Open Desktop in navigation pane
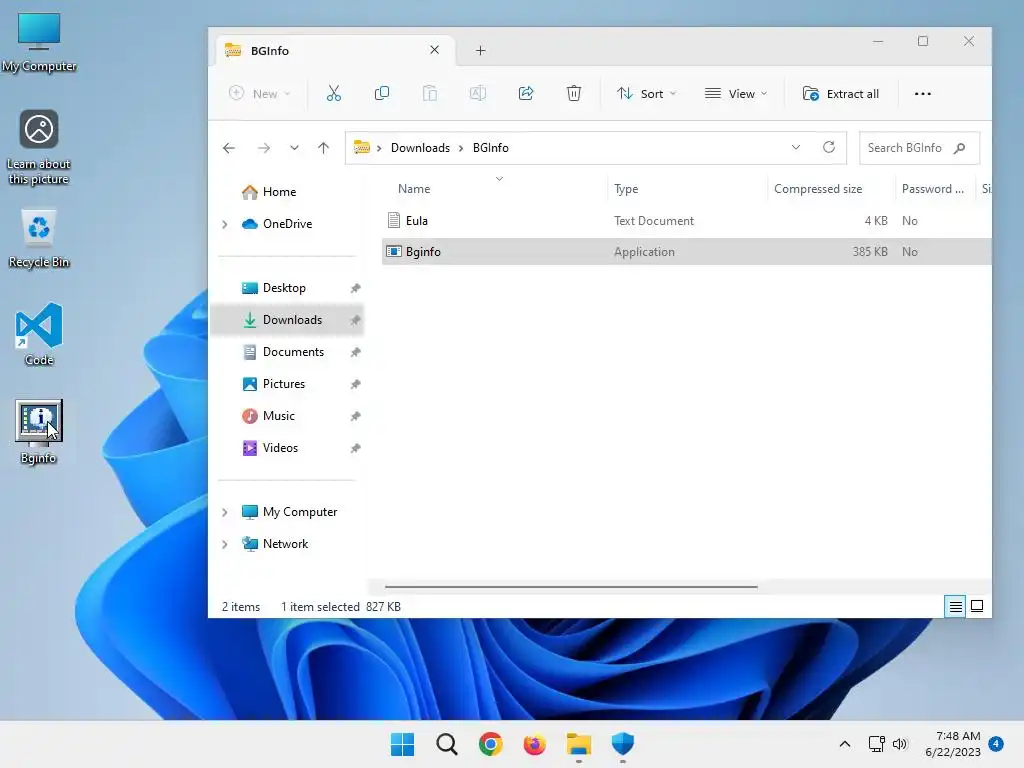The image size is (1024, 768). [286, 288]
